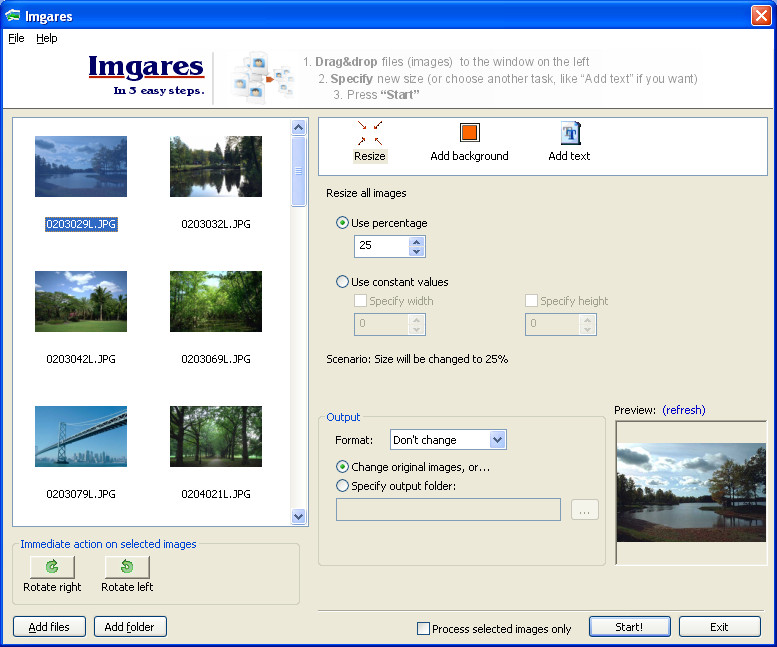
Task: Open the Help menu
Action: (47, 38)
